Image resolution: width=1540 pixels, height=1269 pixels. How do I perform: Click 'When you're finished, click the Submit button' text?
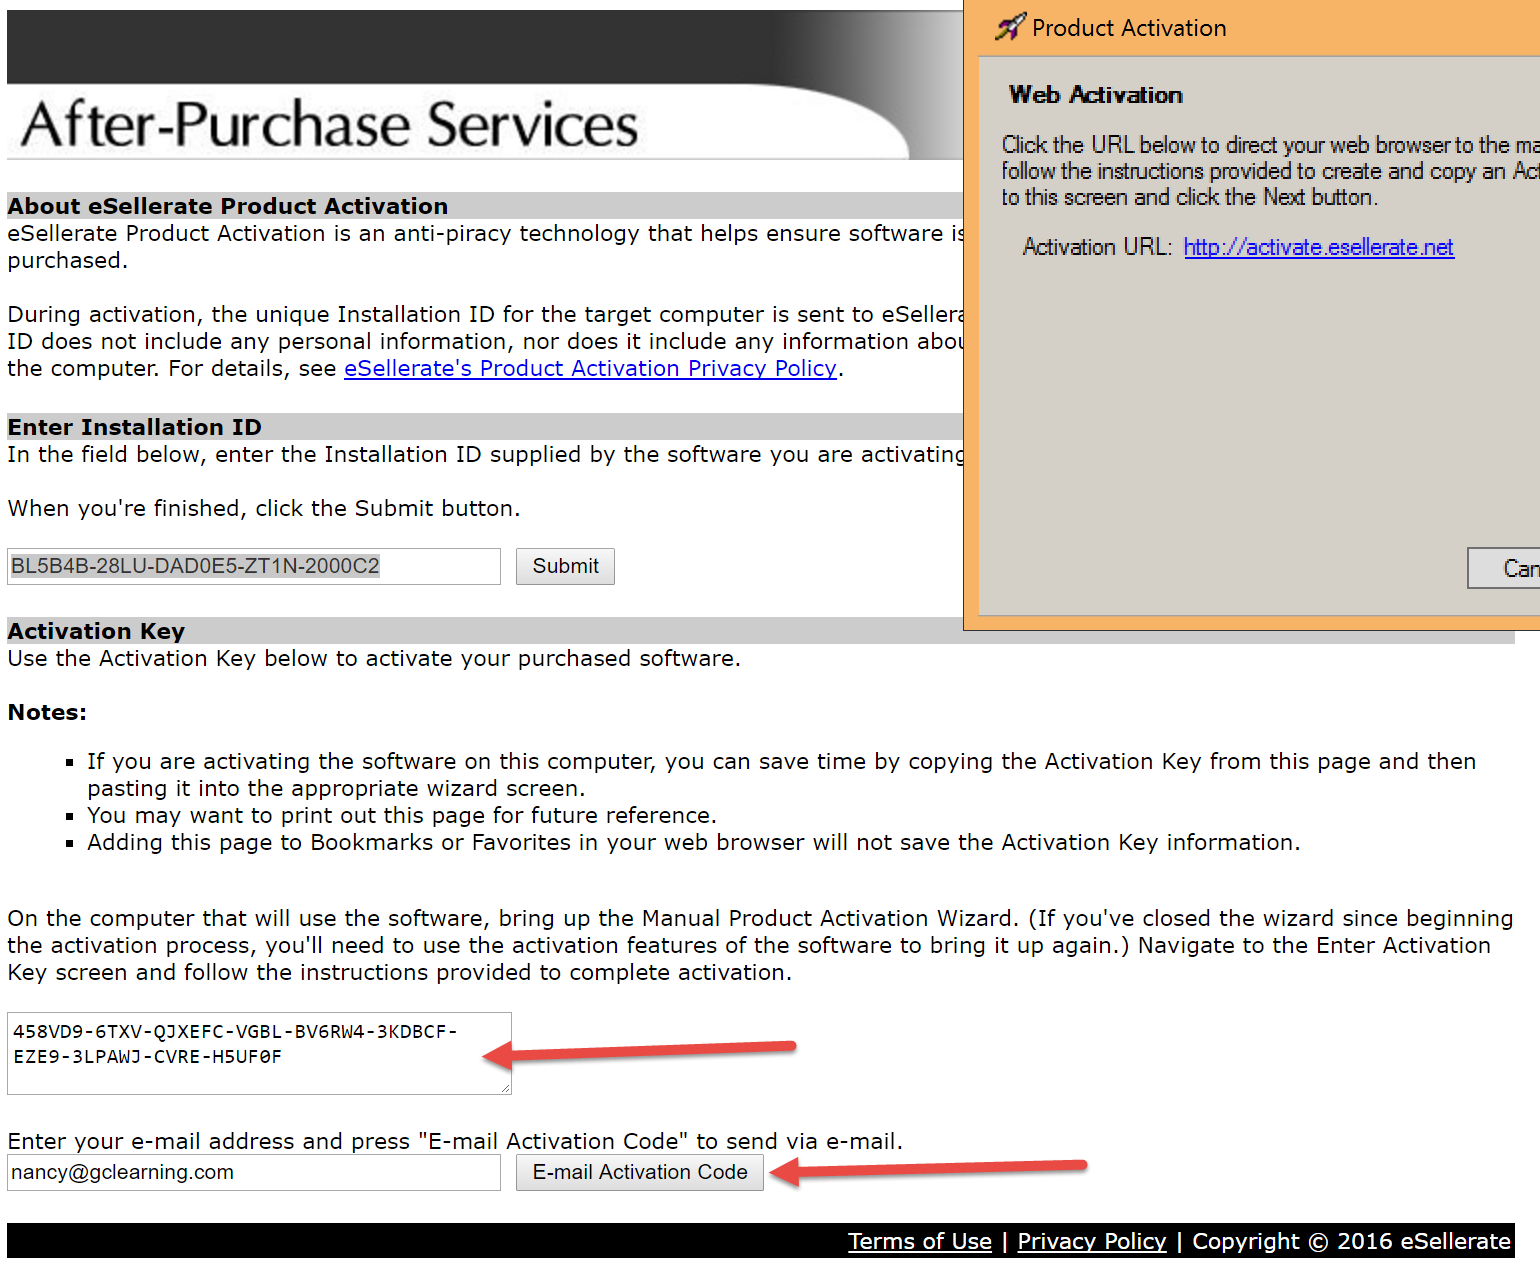tap(264, 508)
